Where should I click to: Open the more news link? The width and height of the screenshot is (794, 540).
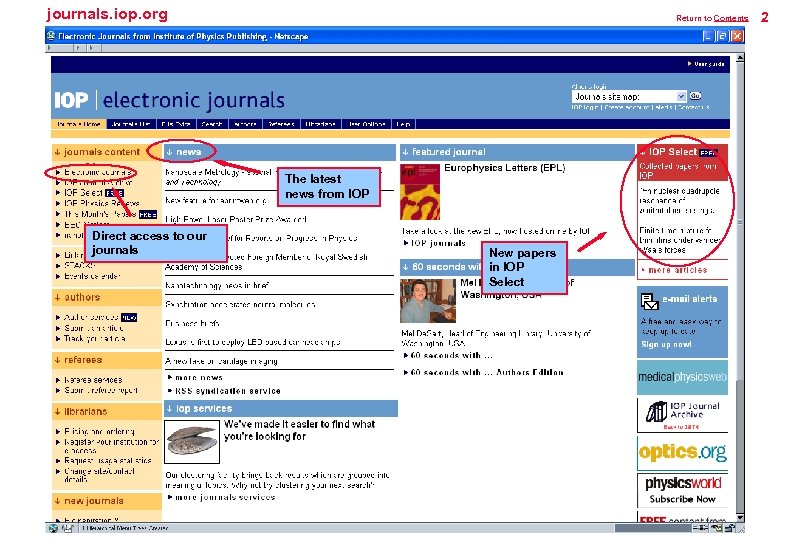(198, 377)
